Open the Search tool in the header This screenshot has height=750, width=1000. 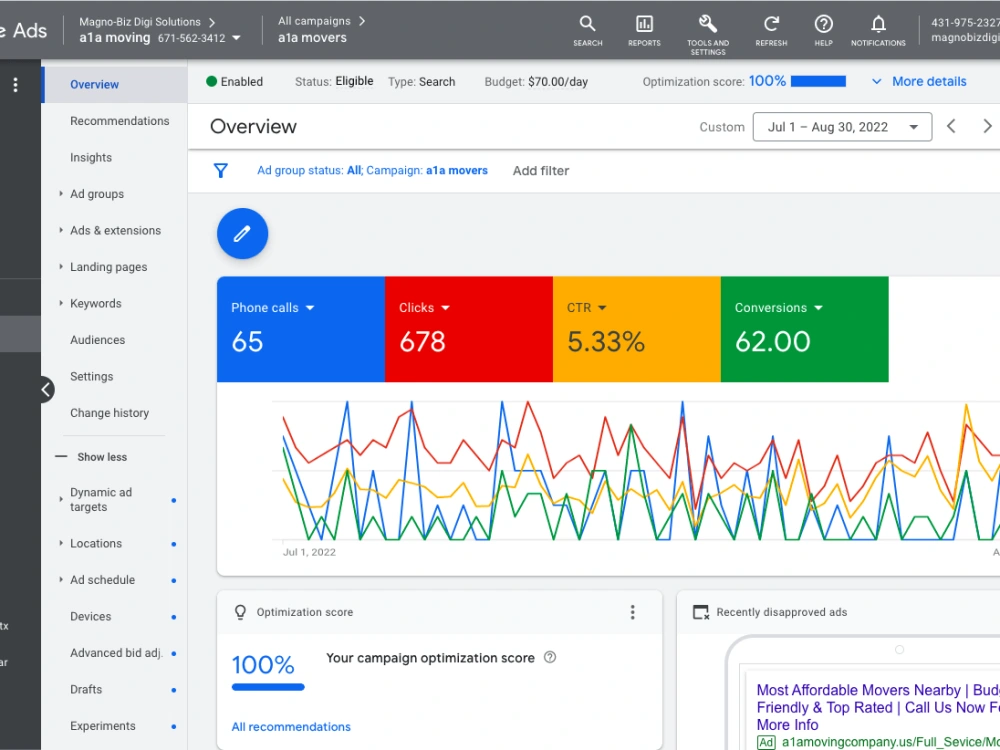pos(587,31)
